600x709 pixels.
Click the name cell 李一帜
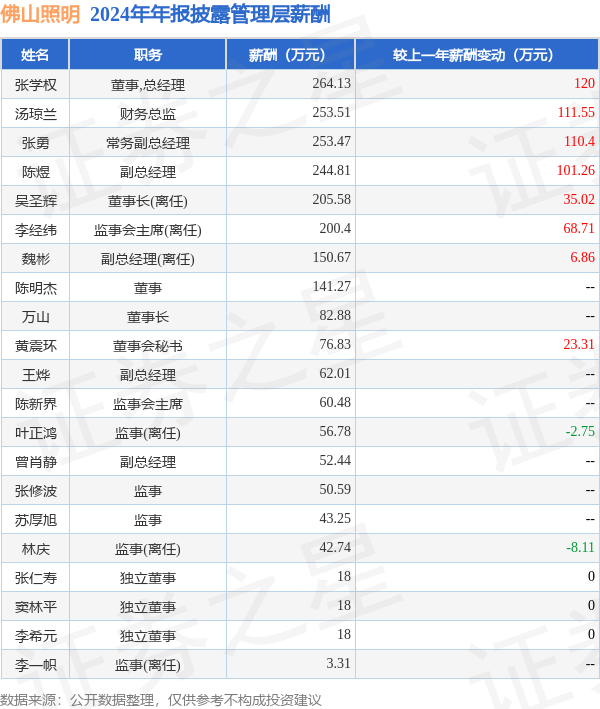click(x=36, y=665)
